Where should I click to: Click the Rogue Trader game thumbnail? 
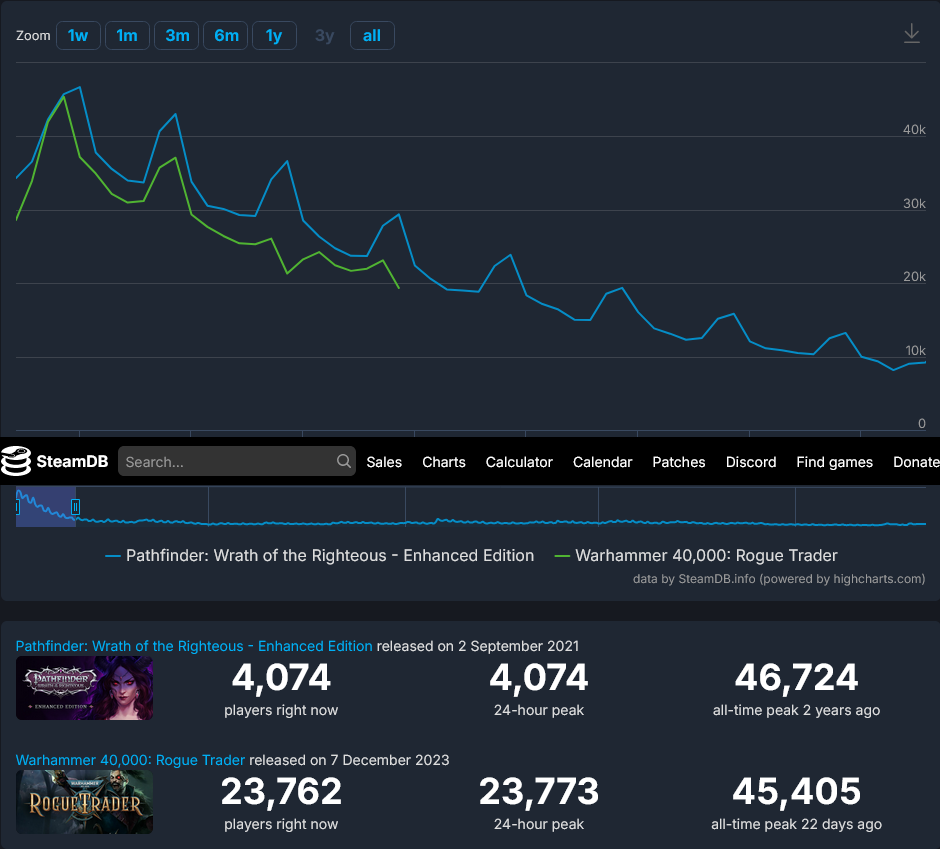point(85,802)
